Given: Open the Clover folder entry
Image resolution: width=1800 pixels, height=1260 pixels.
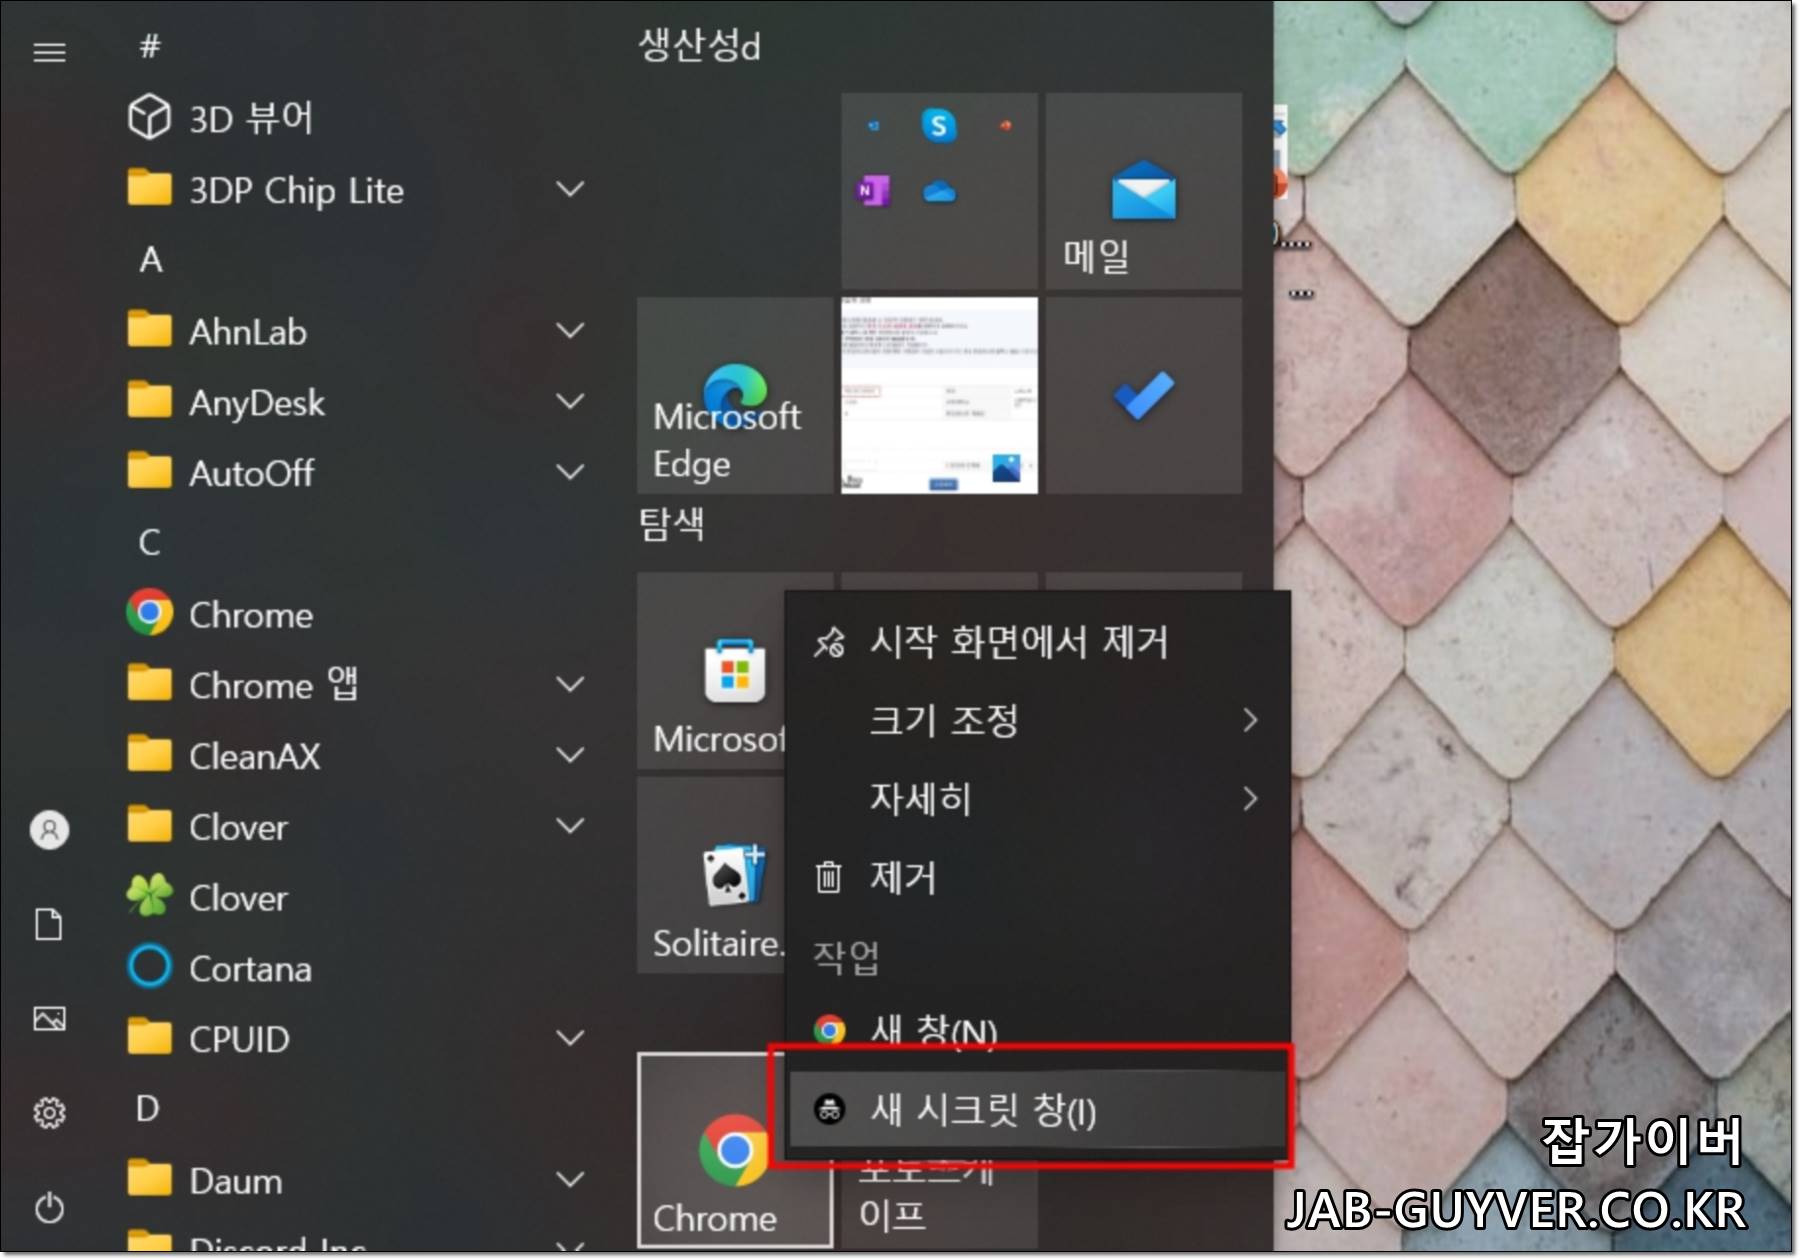Looking at the screenshot, I should point(208,826).
